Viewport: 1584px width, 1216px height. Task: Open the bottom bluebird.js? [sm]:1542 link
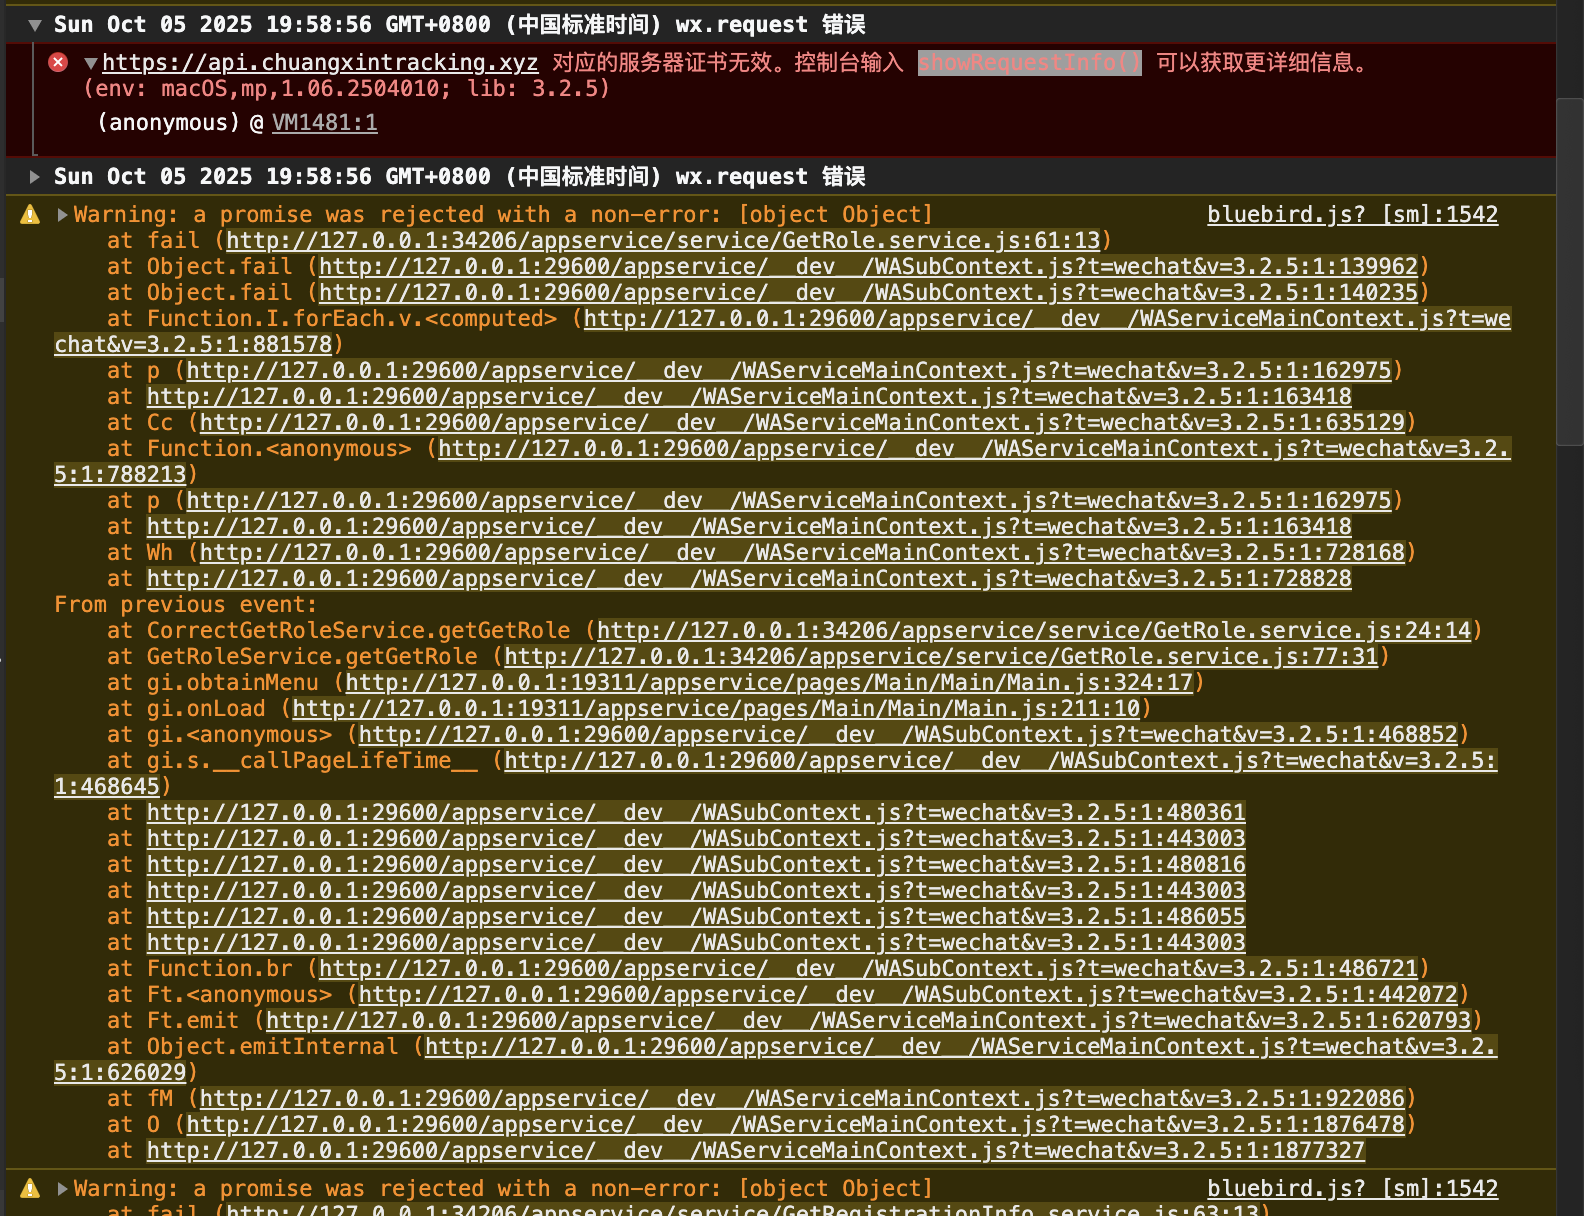click(x=1353, y=1189)
